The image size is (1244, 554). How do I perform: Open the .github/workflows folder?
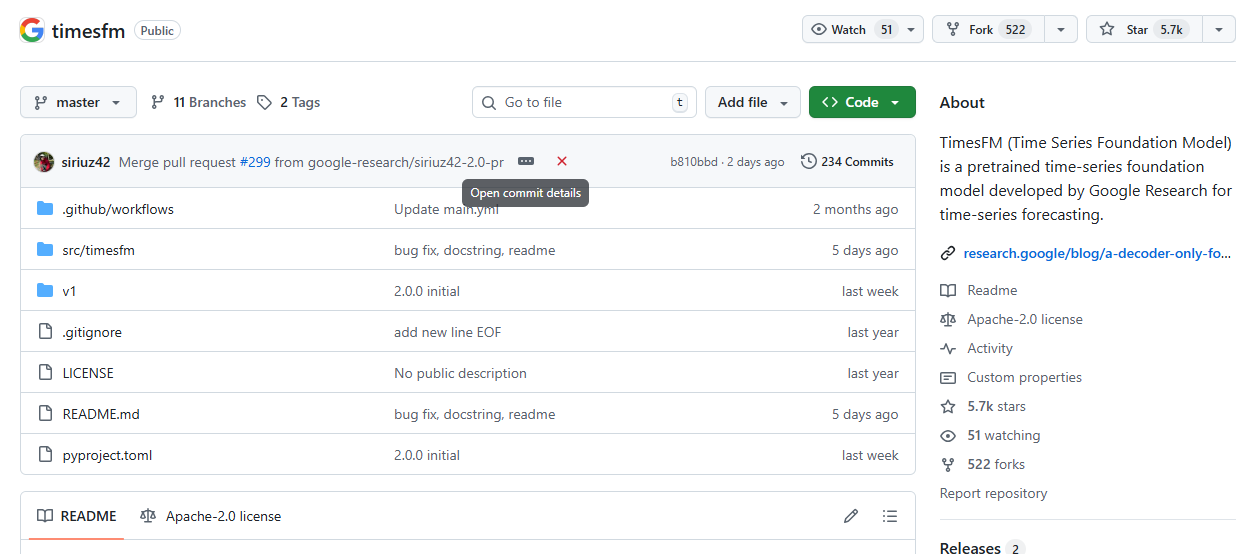click(118, 209)
